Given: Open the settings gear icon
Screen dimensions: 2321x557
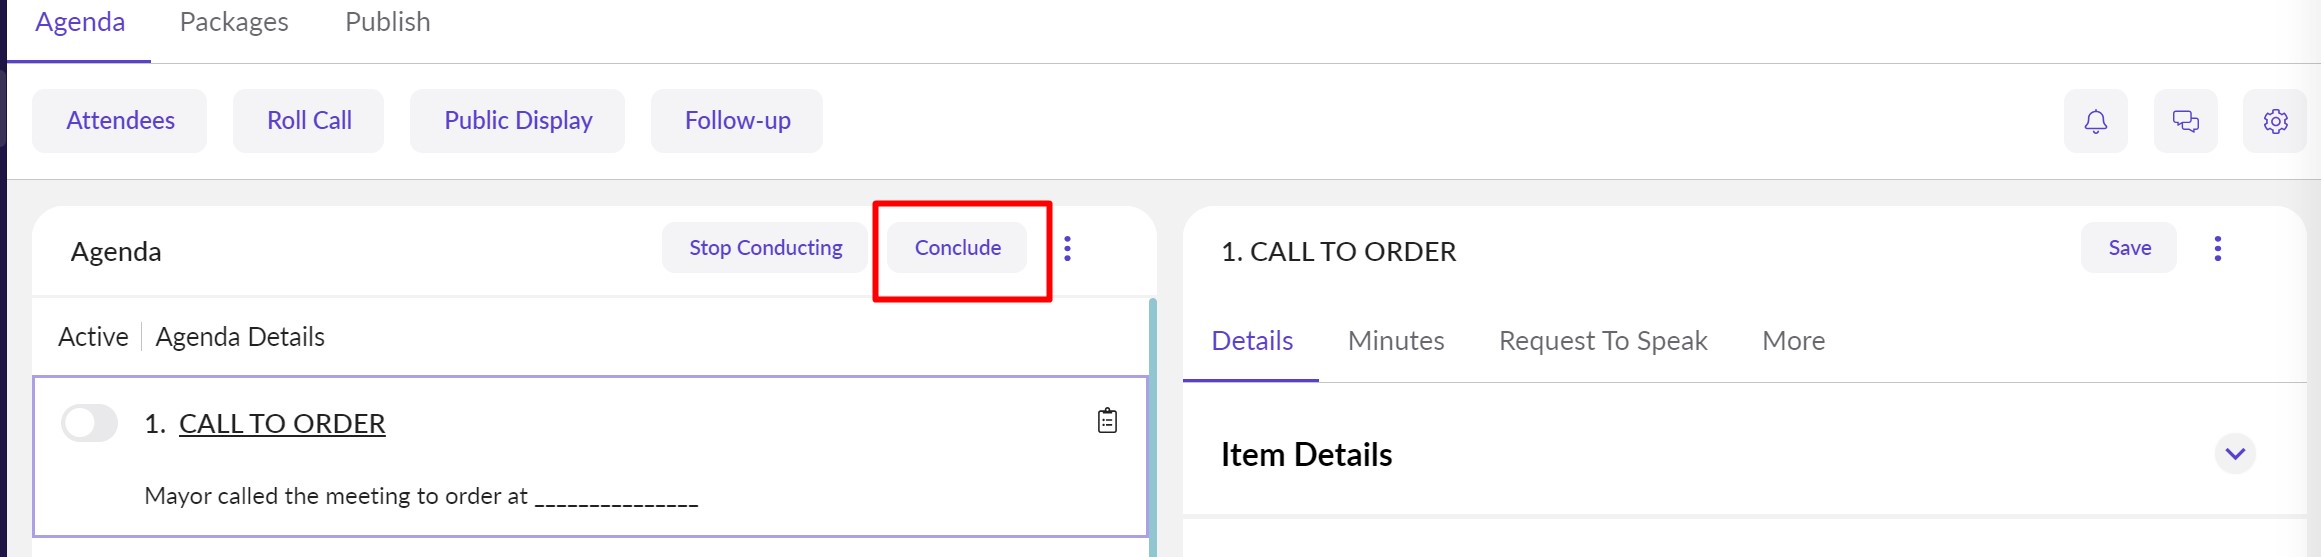Looking at the screenshot, I should tap(2275, 121).
